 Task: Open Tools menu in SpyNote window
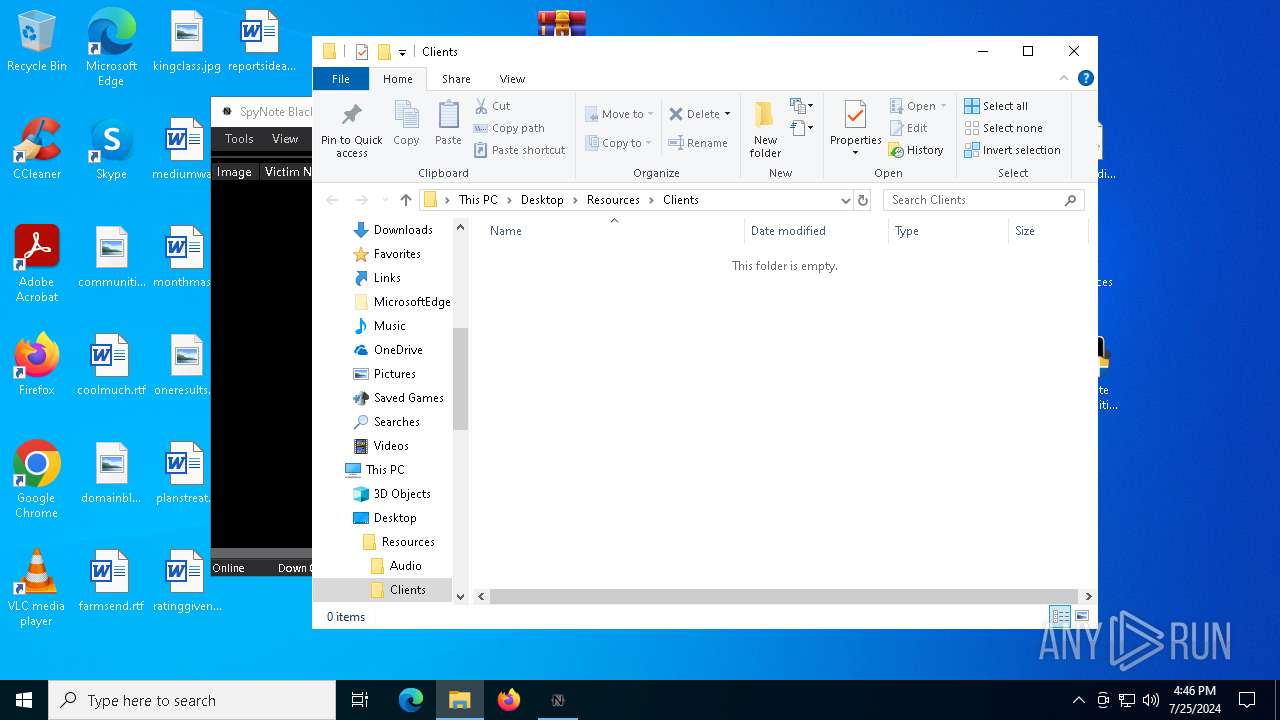point(239,139)
